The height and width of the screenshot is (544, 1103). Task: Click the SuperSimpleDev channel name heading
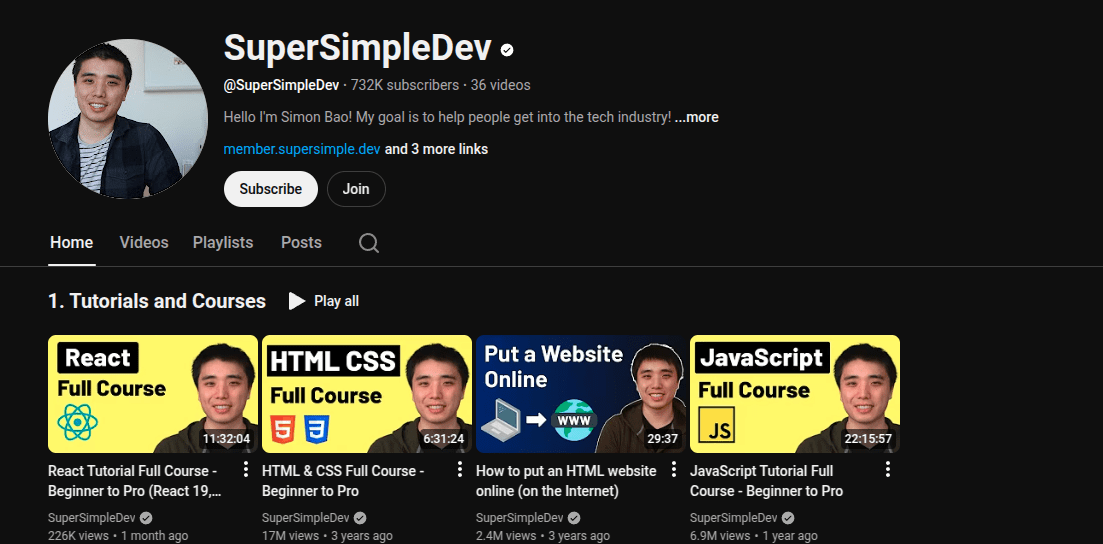(357, 49)
